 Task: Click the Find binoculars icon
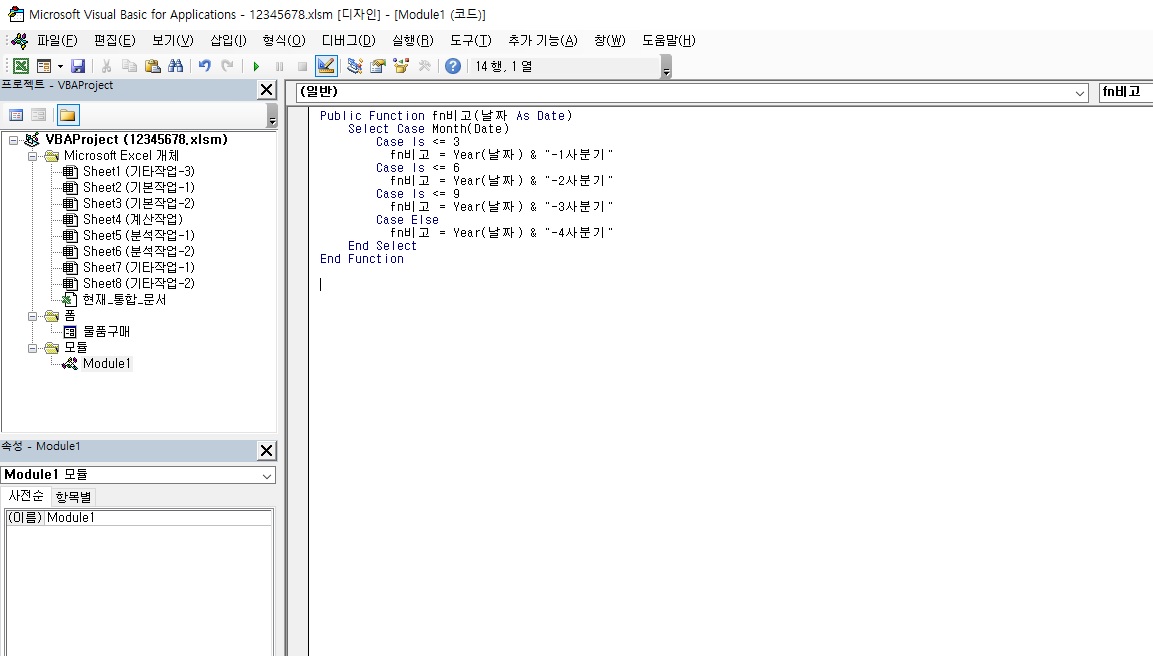pyautogui.click(x=176, y=66)
